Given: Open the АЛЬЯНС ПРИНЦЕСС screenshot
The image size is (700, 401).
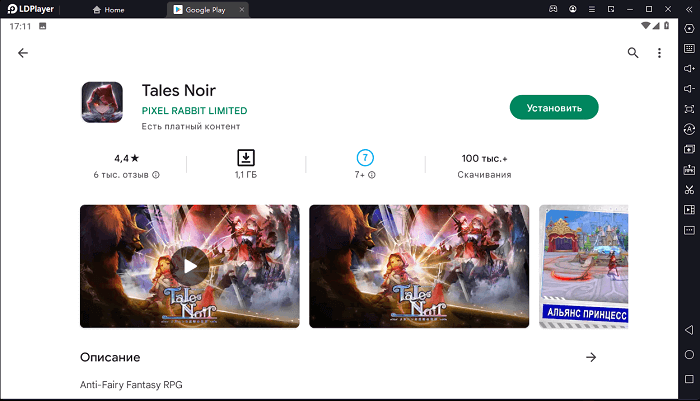Looking at the screenshot, I should (583, 267).
